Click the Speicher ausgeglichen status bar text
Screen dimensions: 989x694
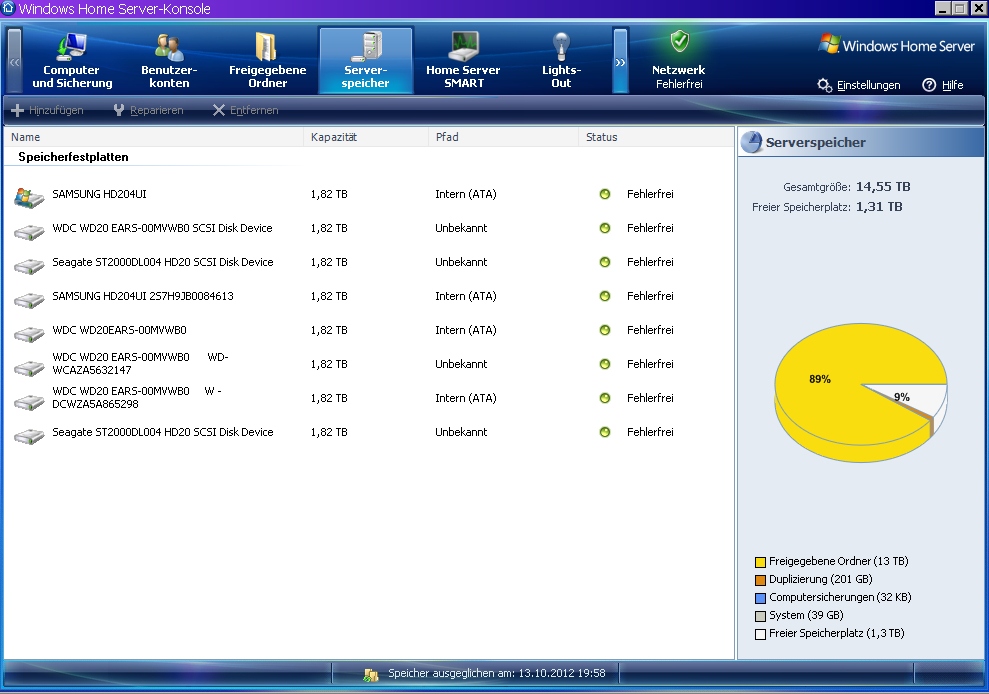point(497,673)
